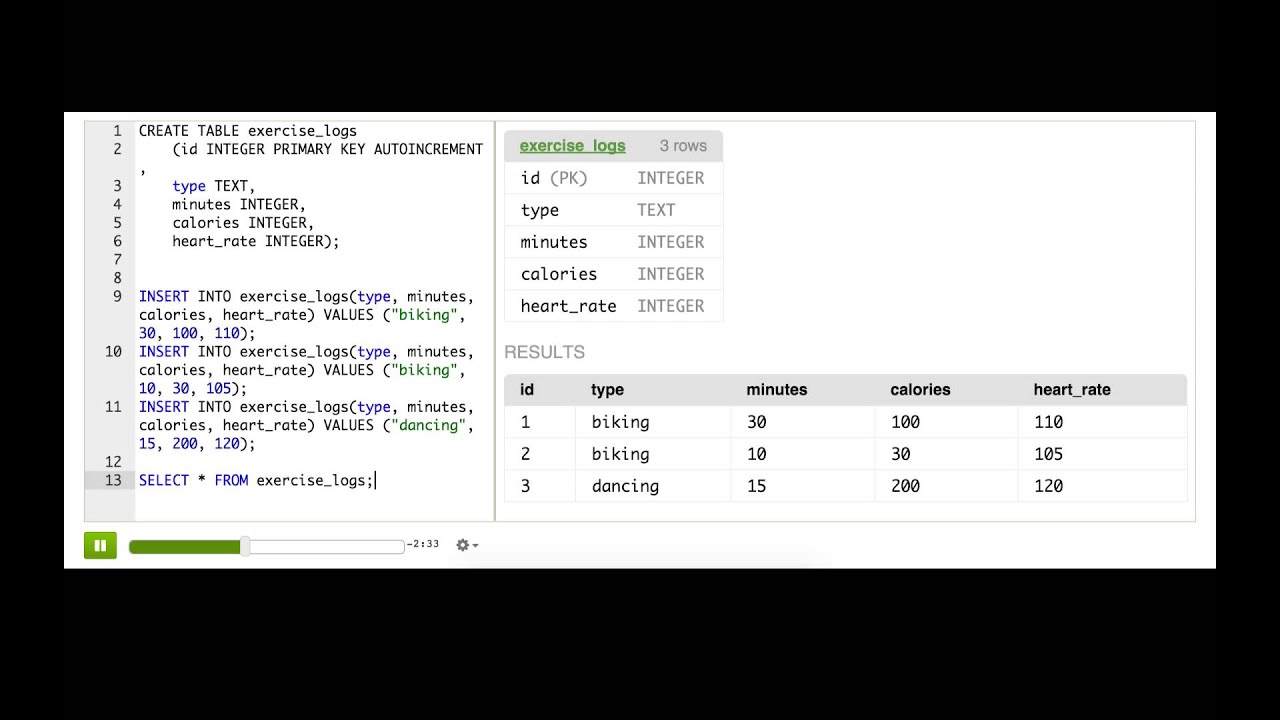Open the settings gear dropdown
Viewport: 1280px width, 720px height.
[467, 545]
